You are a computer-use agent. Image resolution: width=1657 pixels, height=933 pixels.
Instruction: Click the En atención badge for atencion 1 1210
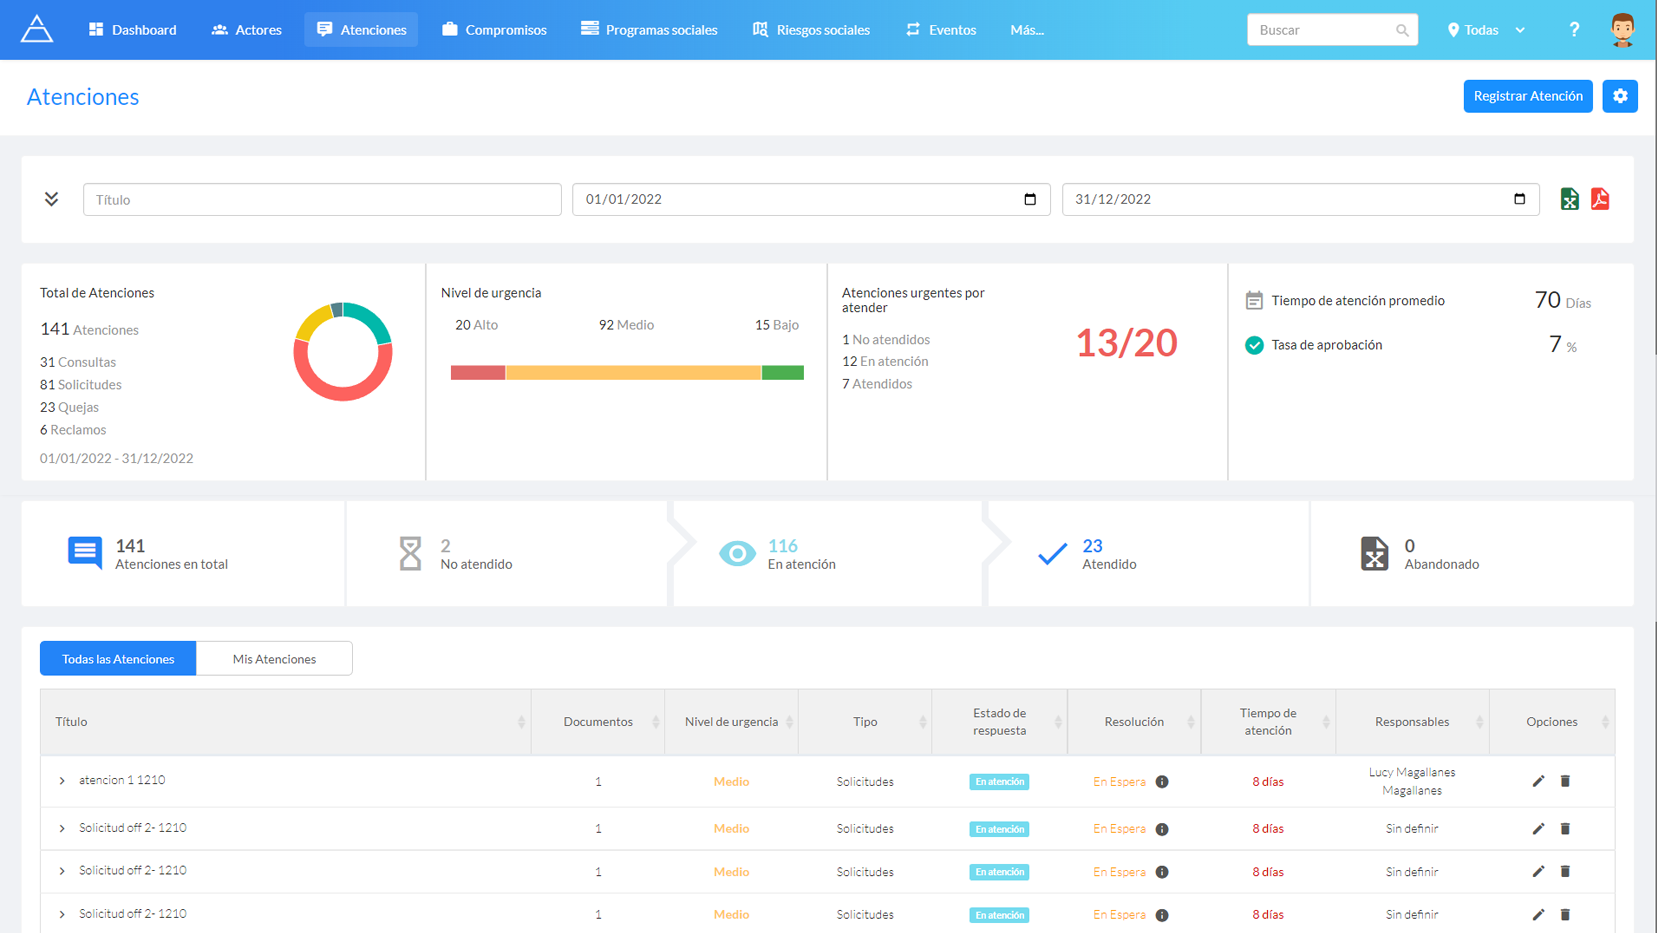999,782
